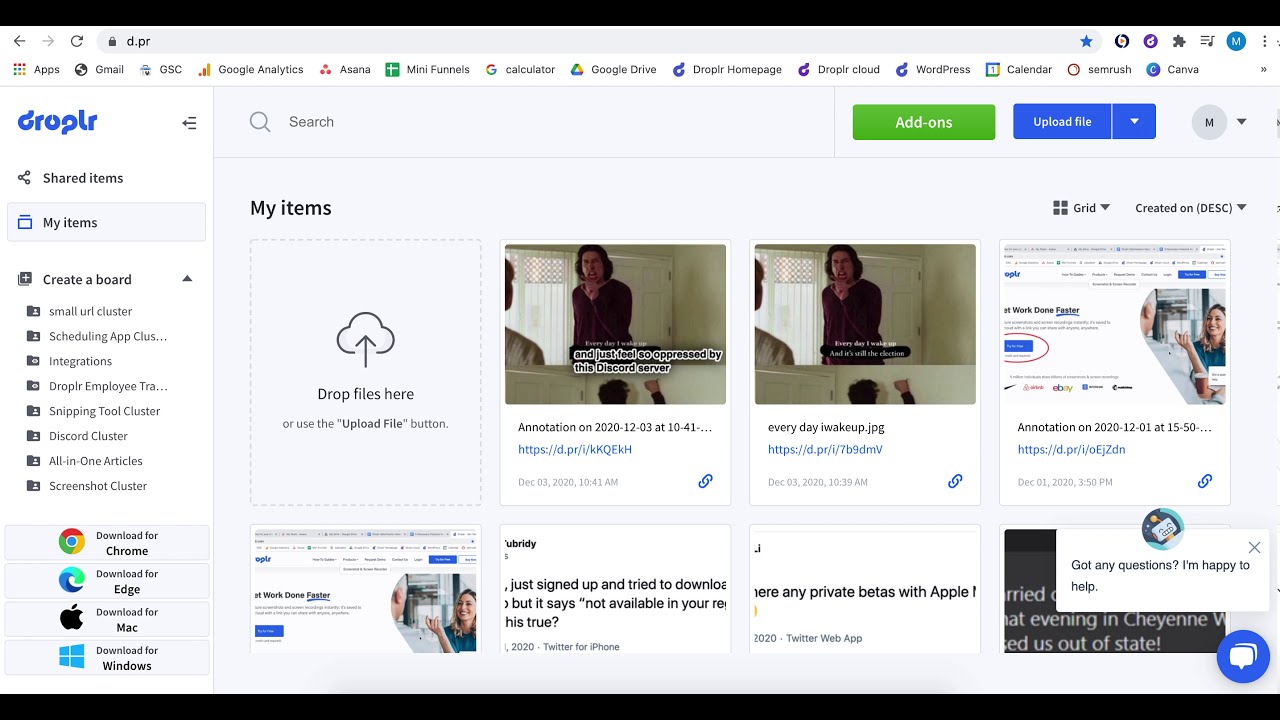
Task: Collapse the sidebar menu icon
Action: pyautogui.click(x=189, y=123)
